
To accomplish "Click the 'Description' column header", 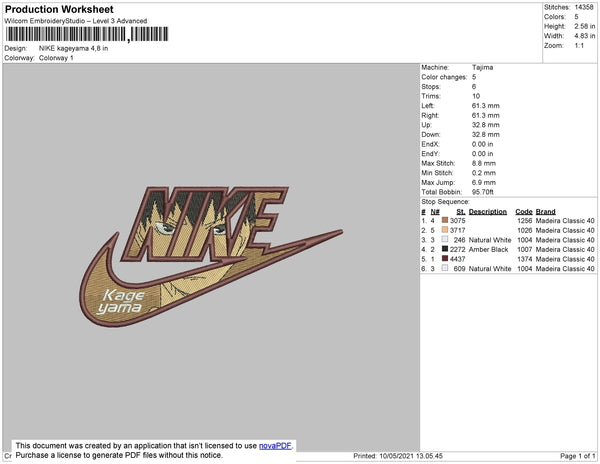I will point(488,212).
